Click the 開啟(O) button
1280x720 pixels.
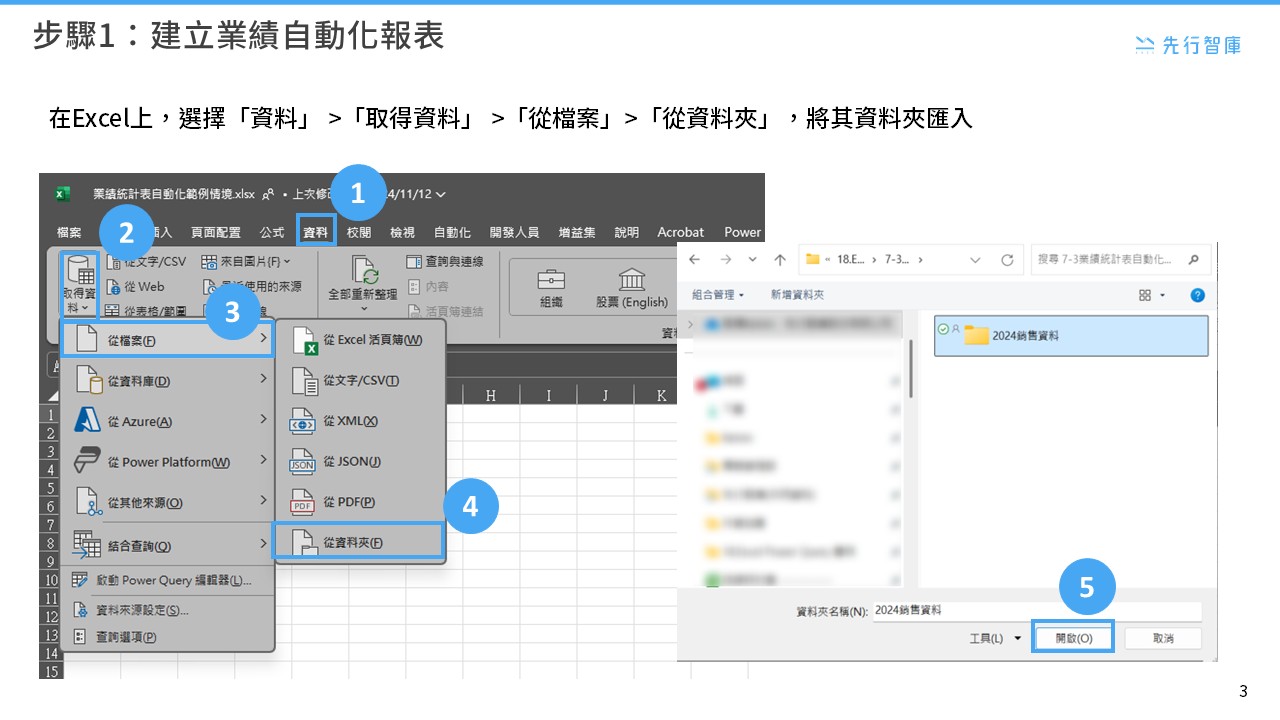coord(1072,637)
